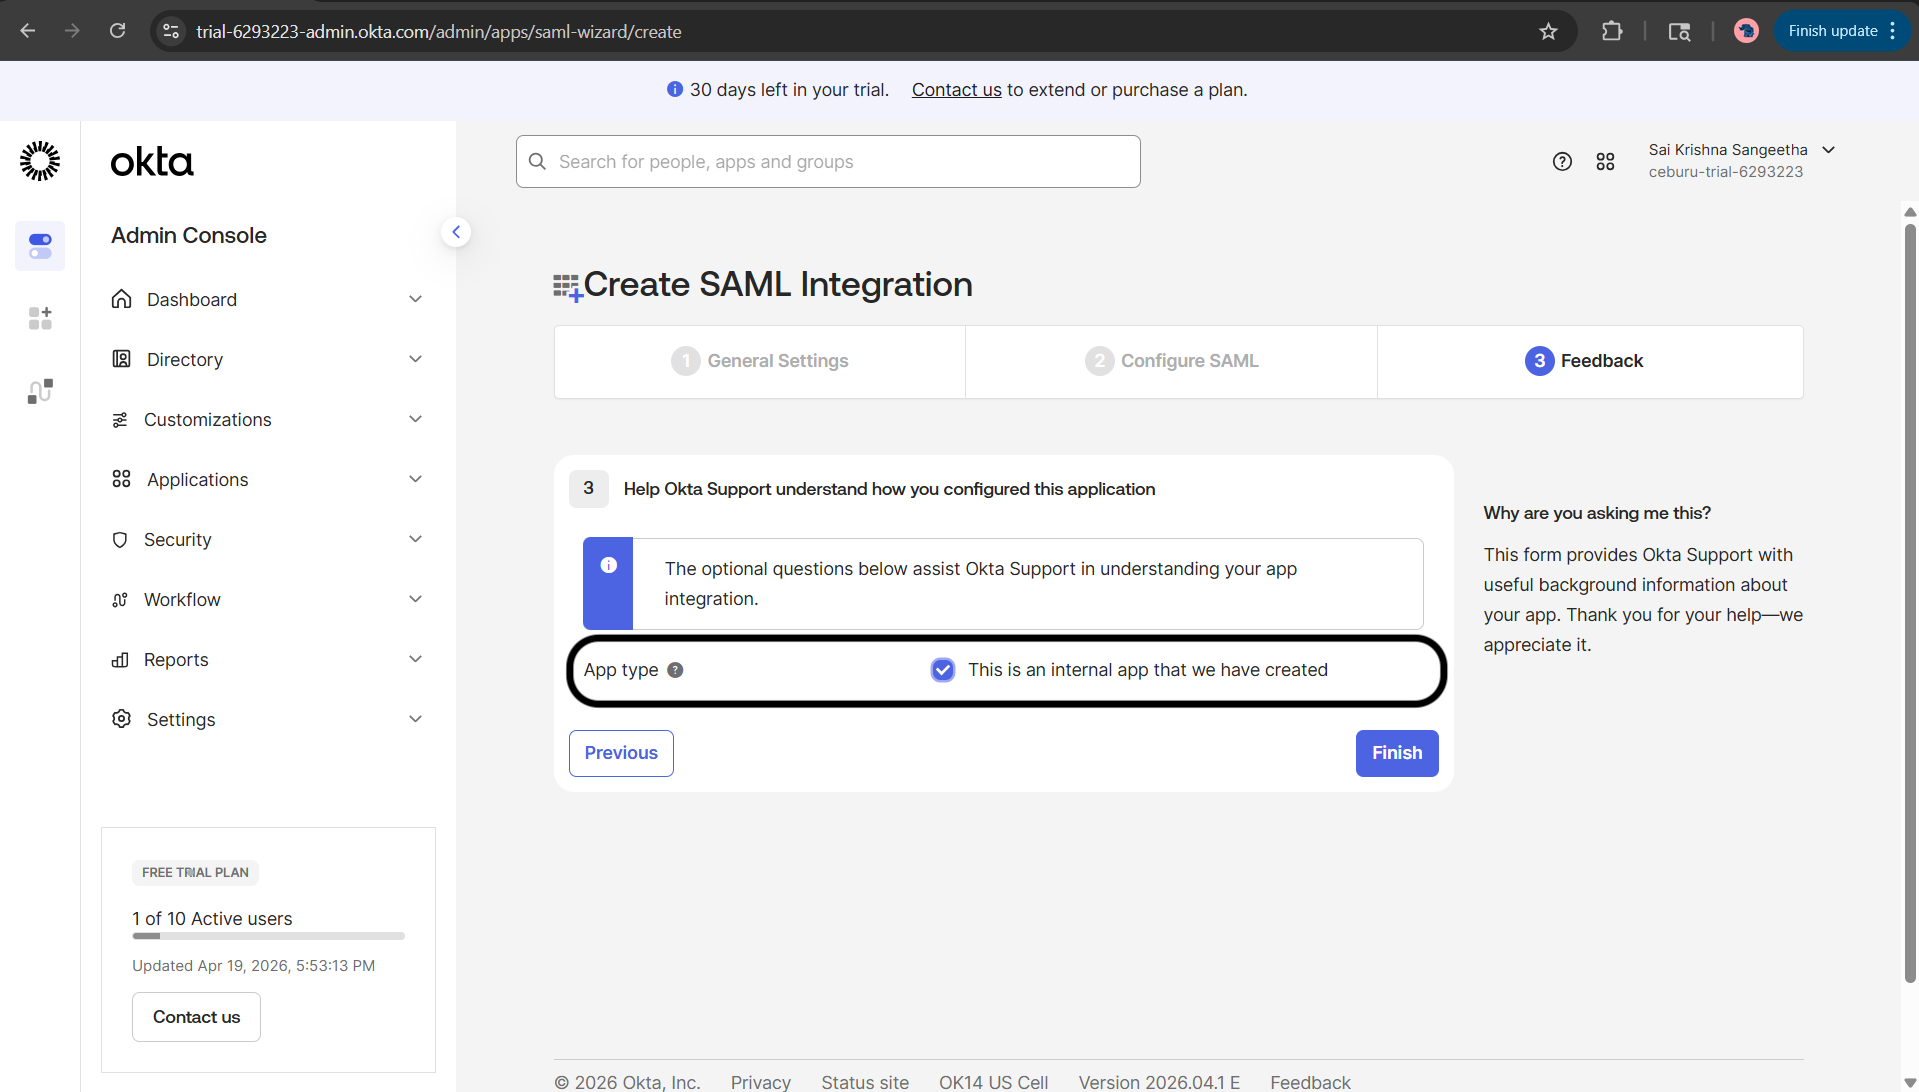Click the FREE TRIAL PLAN badge

(x=195, y=873)
